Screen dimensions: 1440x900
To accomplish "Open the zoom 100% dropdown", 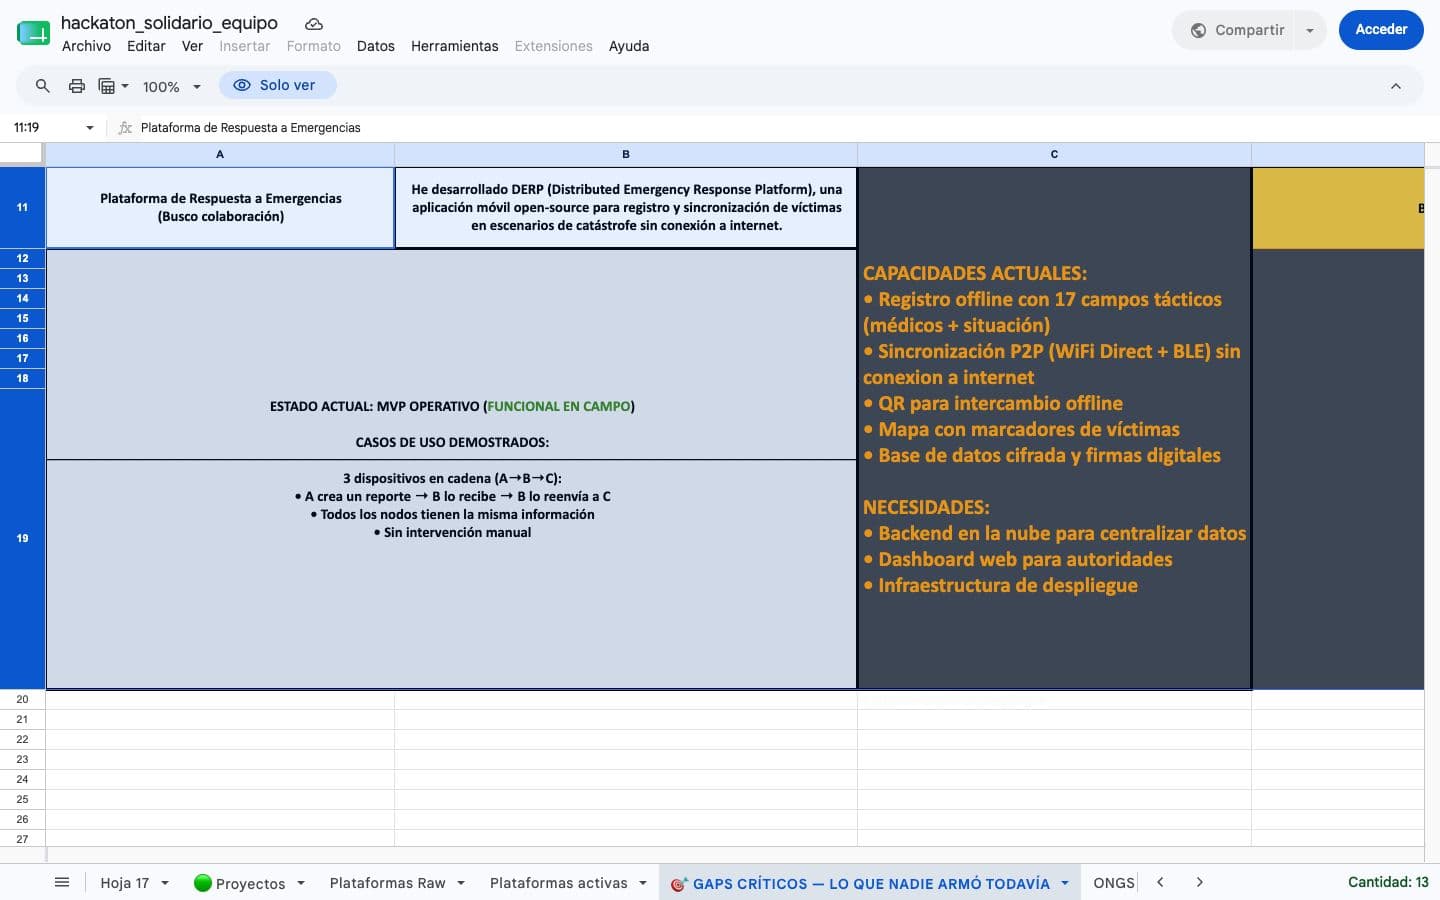I will 171,87.
